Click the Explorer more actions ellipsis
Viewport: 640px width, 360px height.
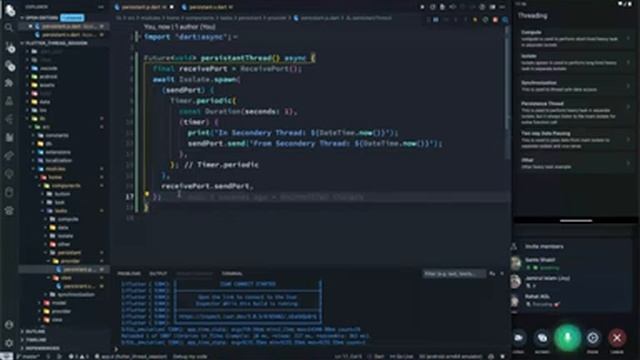click(101, 7)
